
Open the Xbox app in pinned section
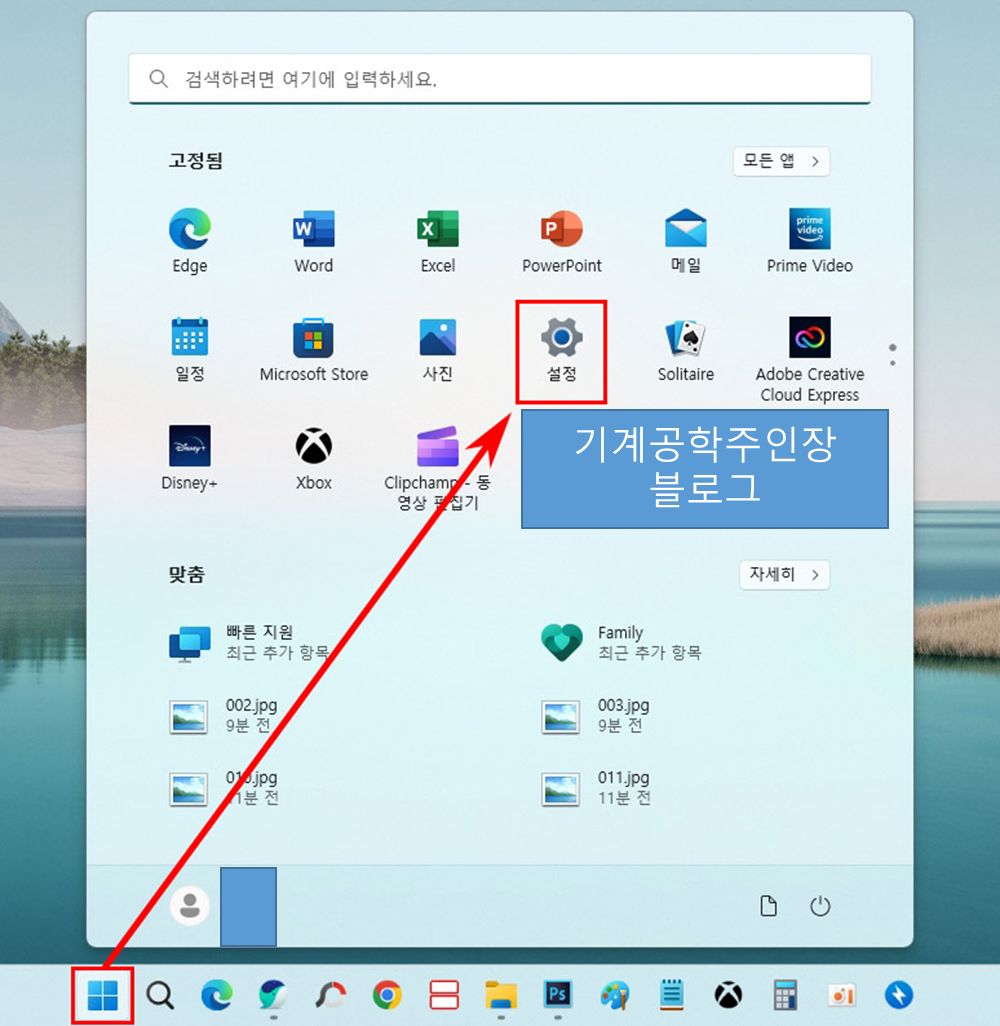point(313,458)
